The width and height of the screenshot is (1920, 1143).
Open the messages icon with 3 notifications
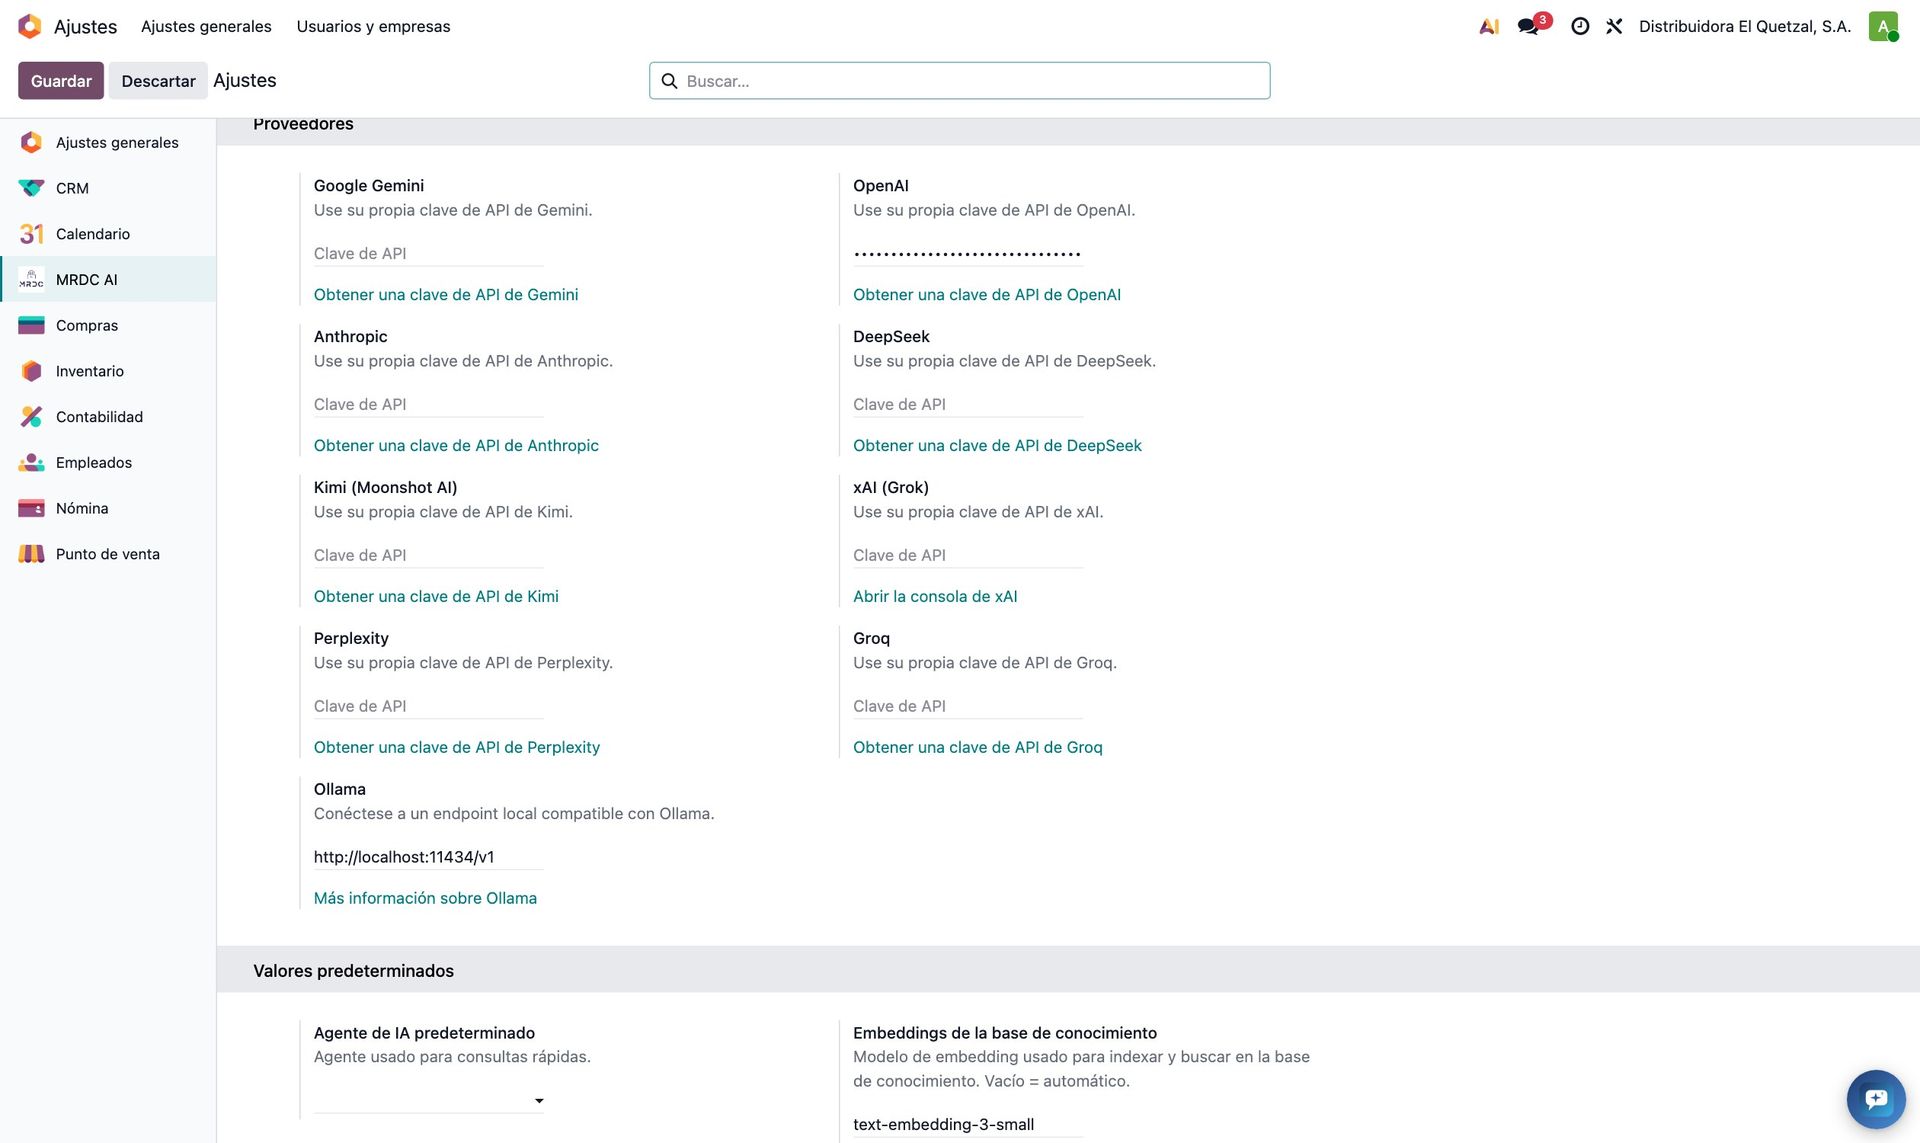point(1529,27)
